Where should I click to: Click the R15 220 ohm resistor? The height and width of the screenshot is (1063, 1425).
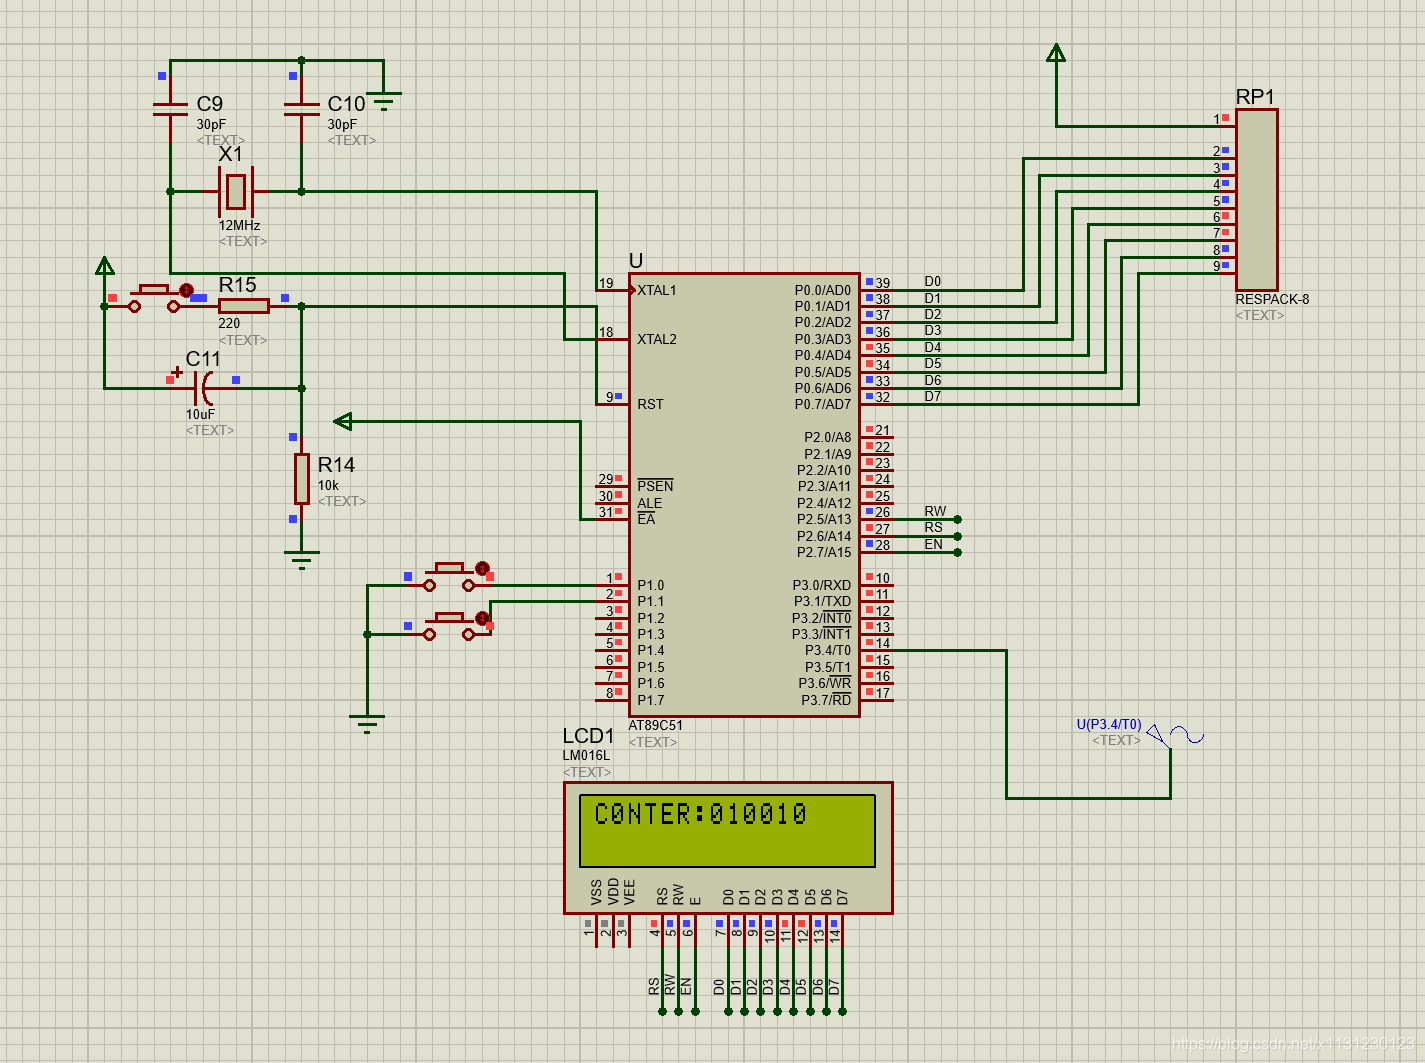tap(243, 306)
